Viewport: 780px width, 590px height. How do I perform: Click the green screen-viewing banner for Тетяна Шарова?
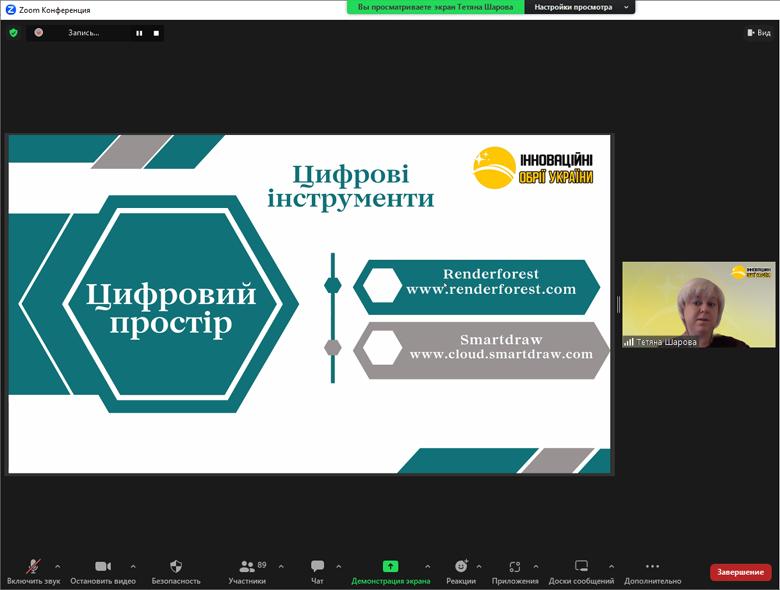click(x=435, y=7)
